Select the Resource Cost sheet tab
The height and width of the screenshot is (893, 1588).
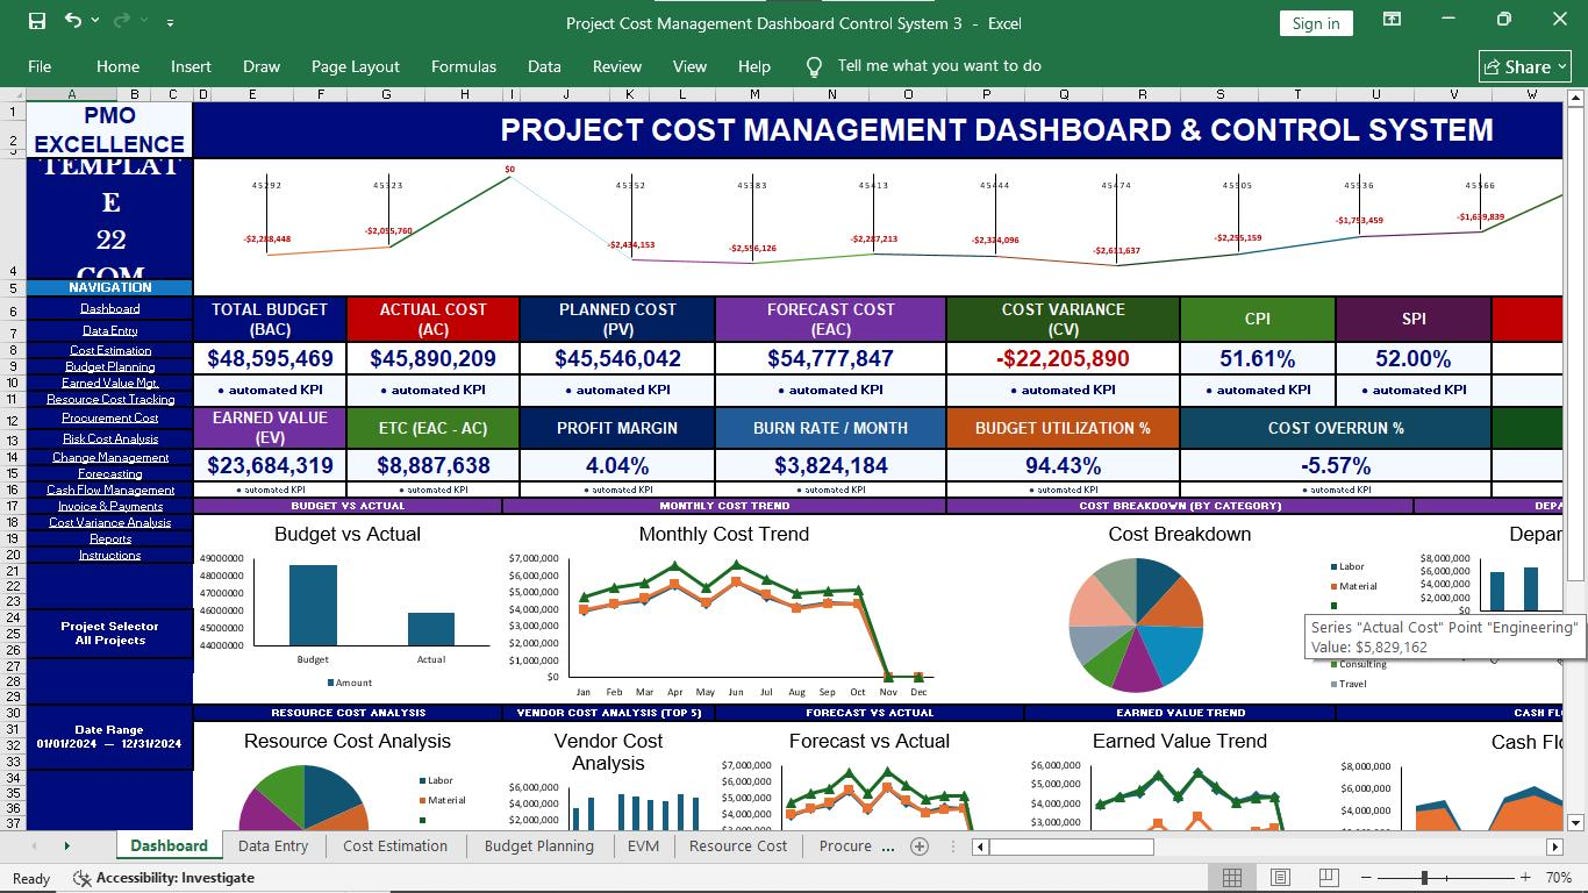pyautogui.click(x=738, y=846)
